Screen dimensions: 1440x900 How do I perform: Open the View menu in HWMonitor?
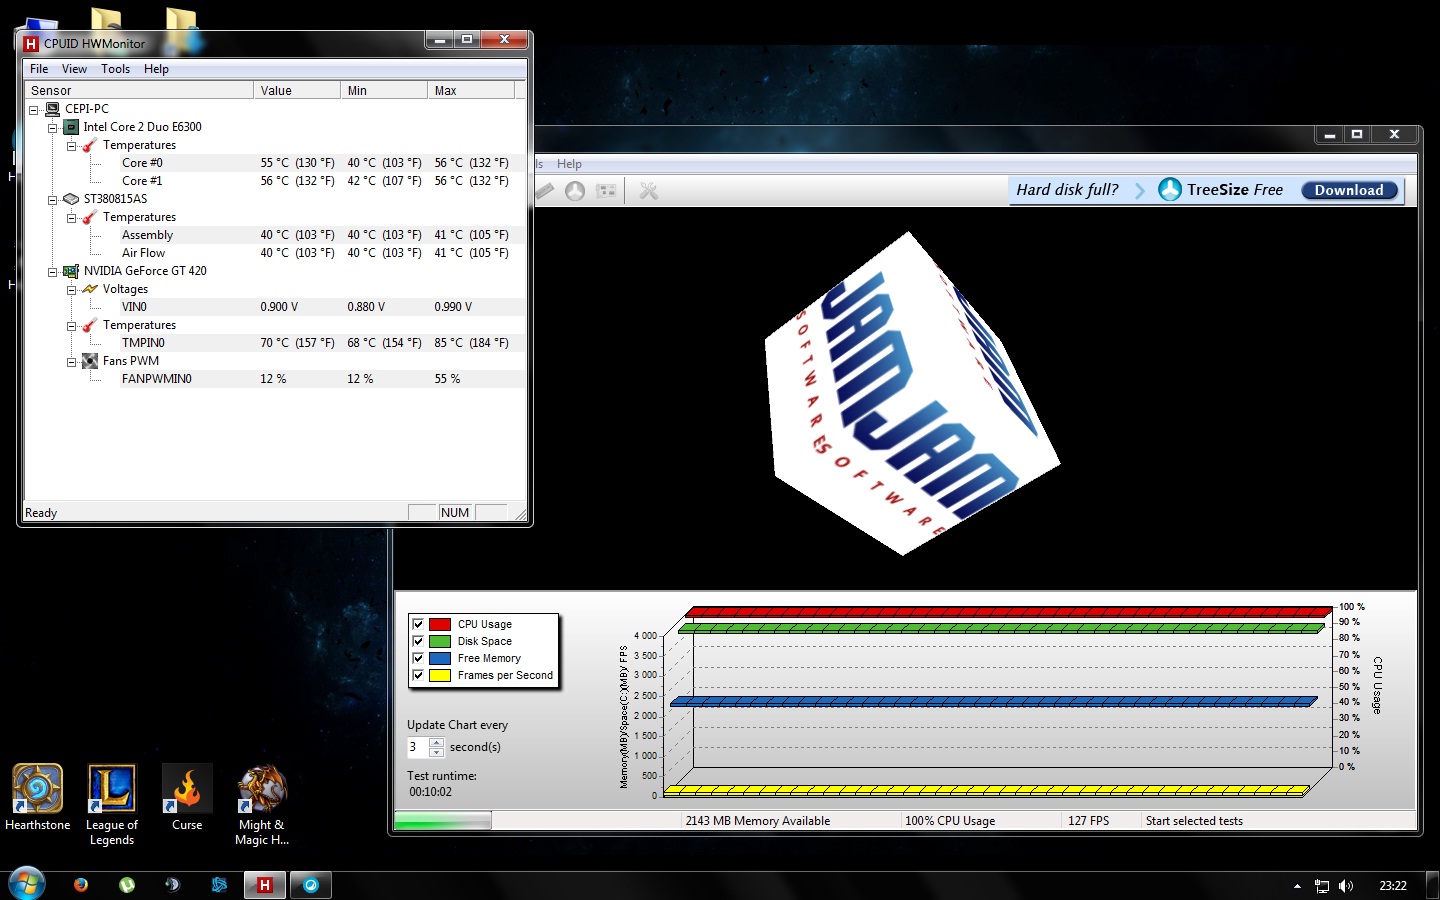(x=74, y=69)
